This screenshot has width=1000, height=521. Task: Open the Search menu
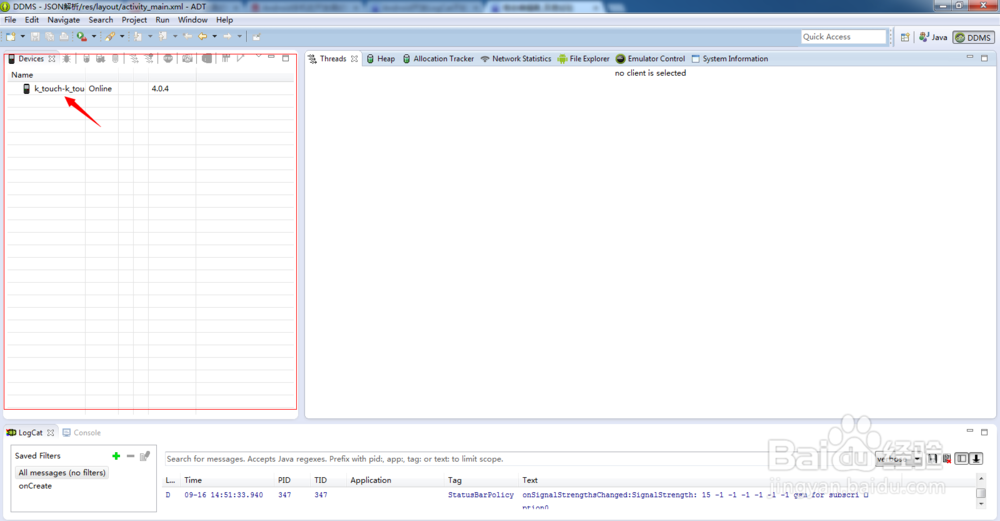pos(101,20)
